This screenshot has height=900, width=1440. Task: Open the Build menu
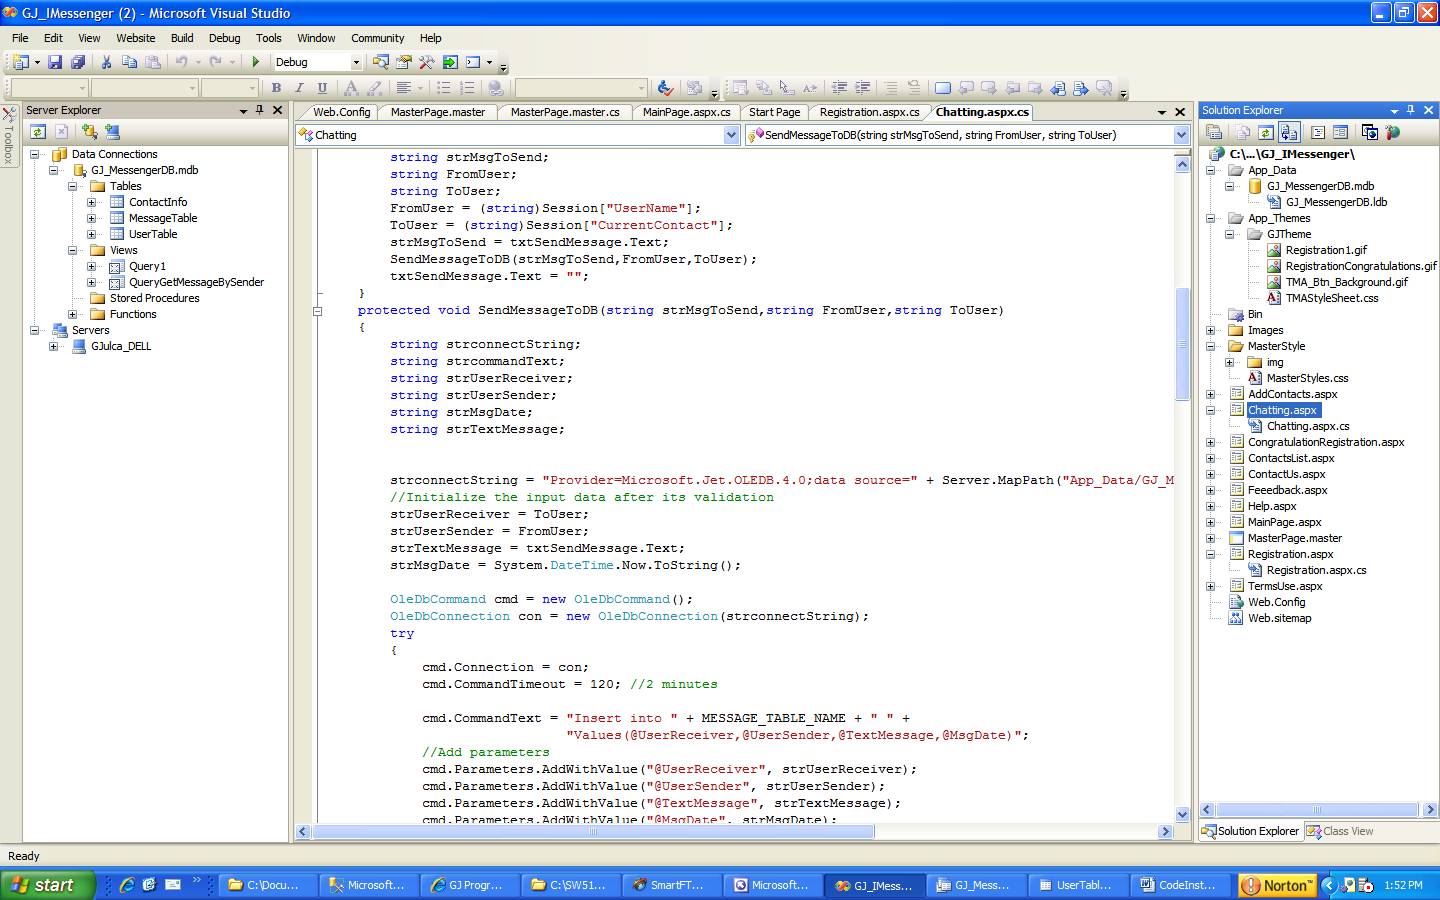pyautogui.click(x=182, y=38)
